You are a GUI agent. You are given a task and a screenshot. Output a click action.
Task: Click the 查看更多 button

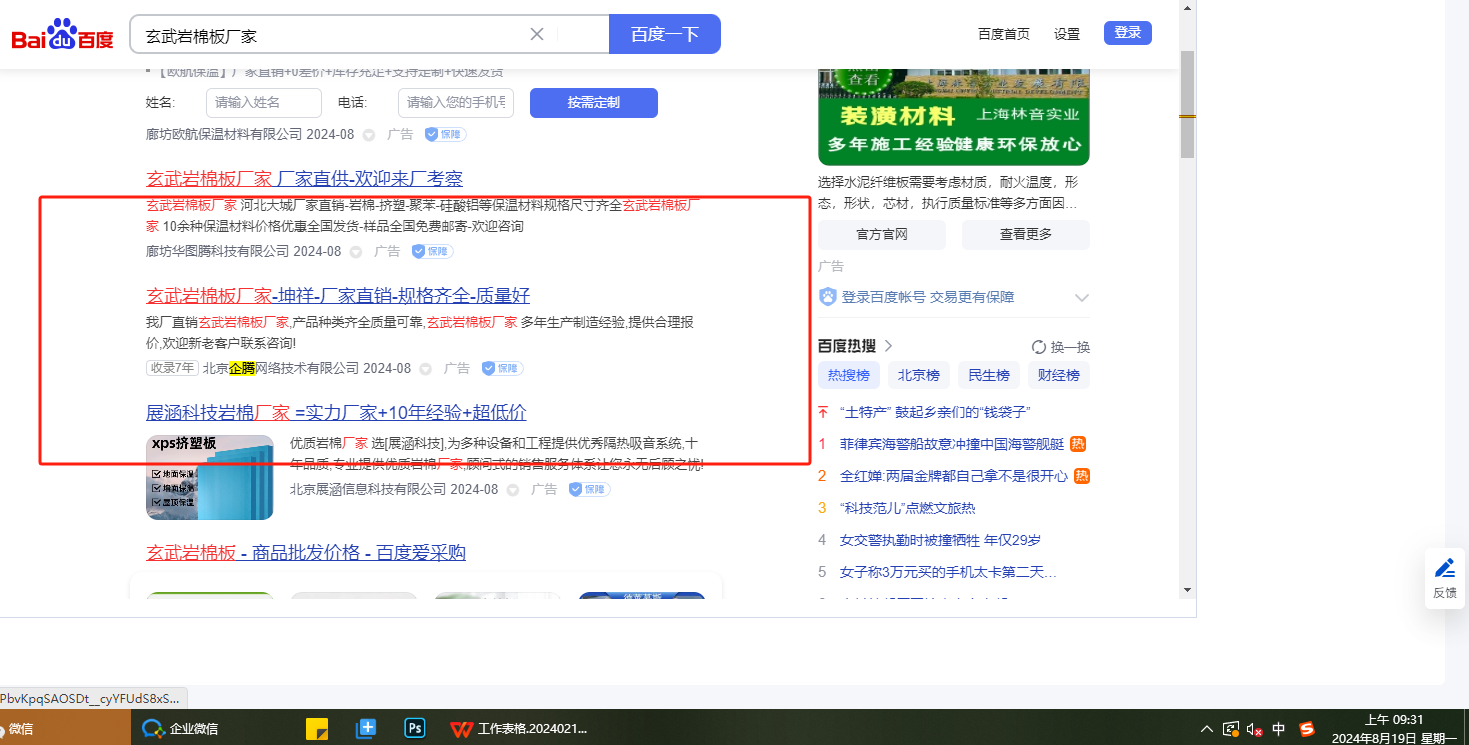coord(1026,234)
